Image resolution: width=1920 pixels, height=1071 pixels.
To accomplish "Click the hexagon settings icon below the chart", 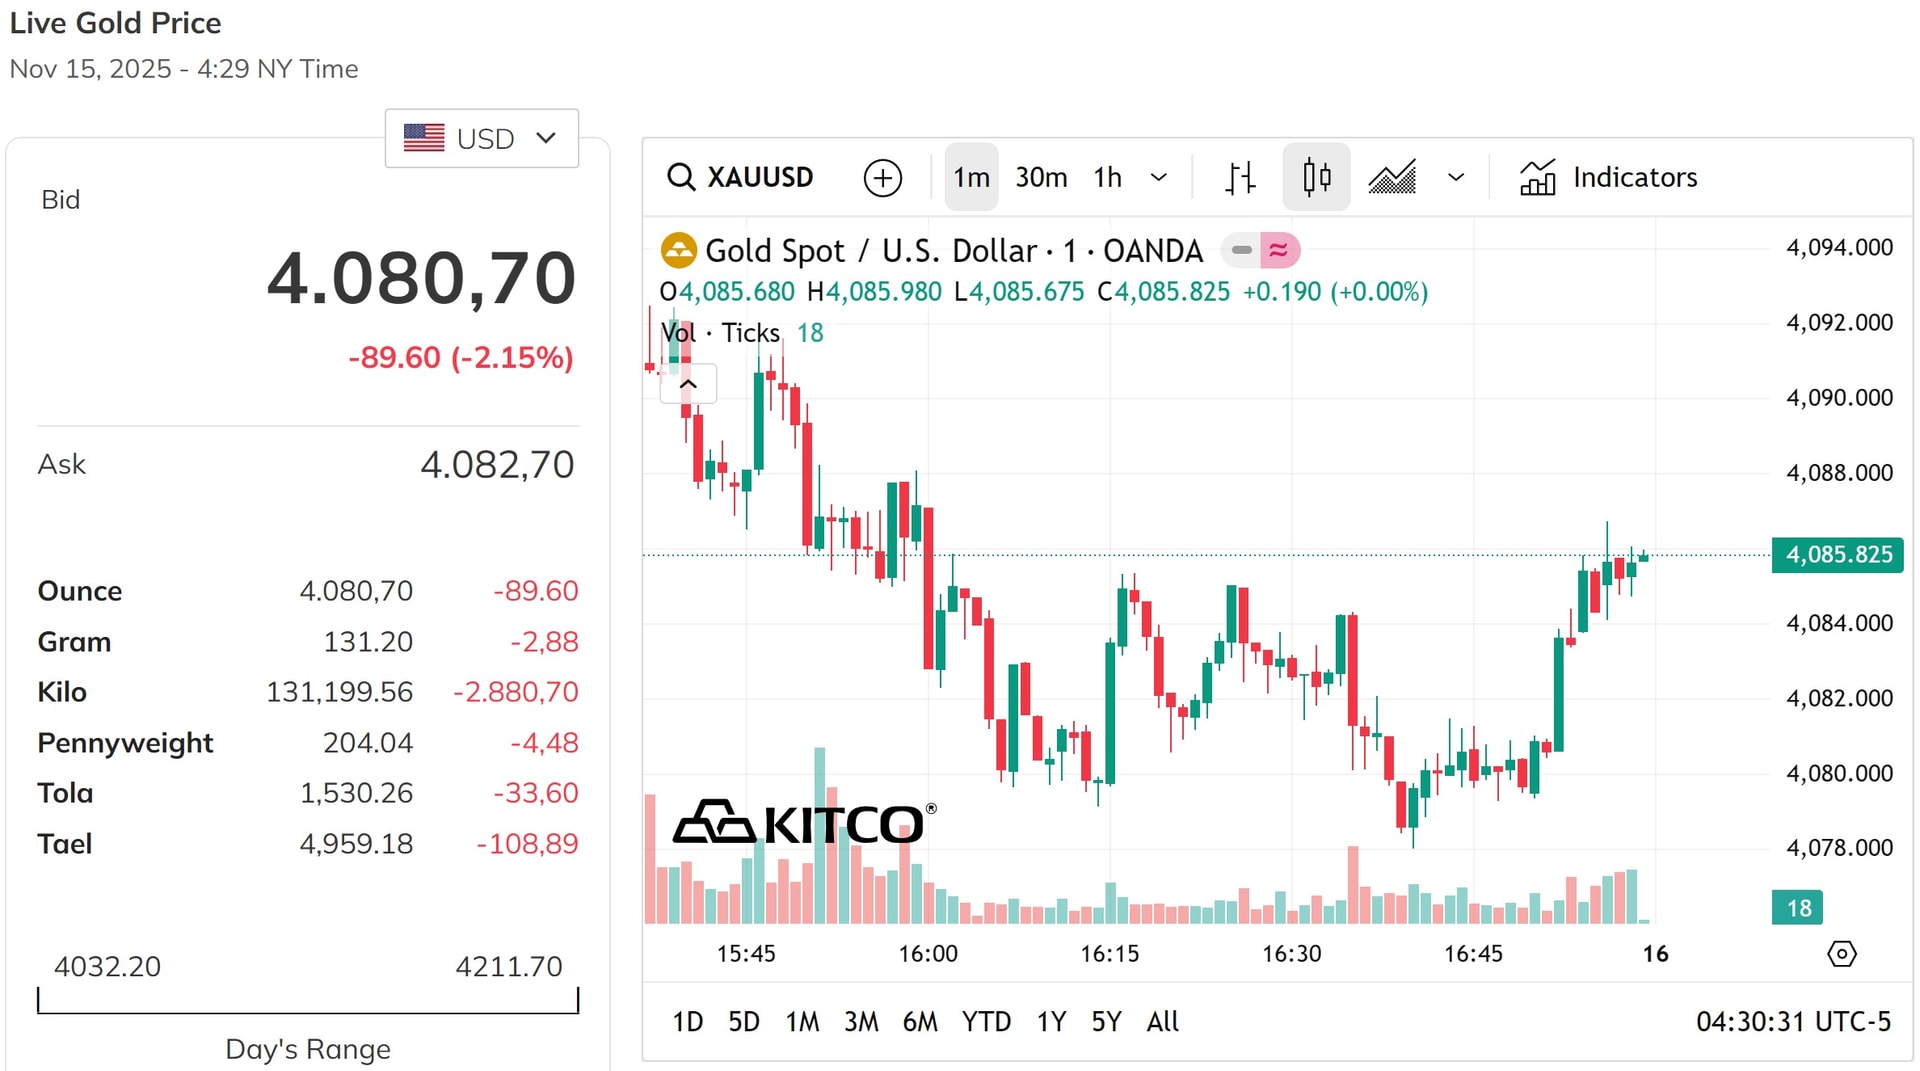I will [1843, 954].
